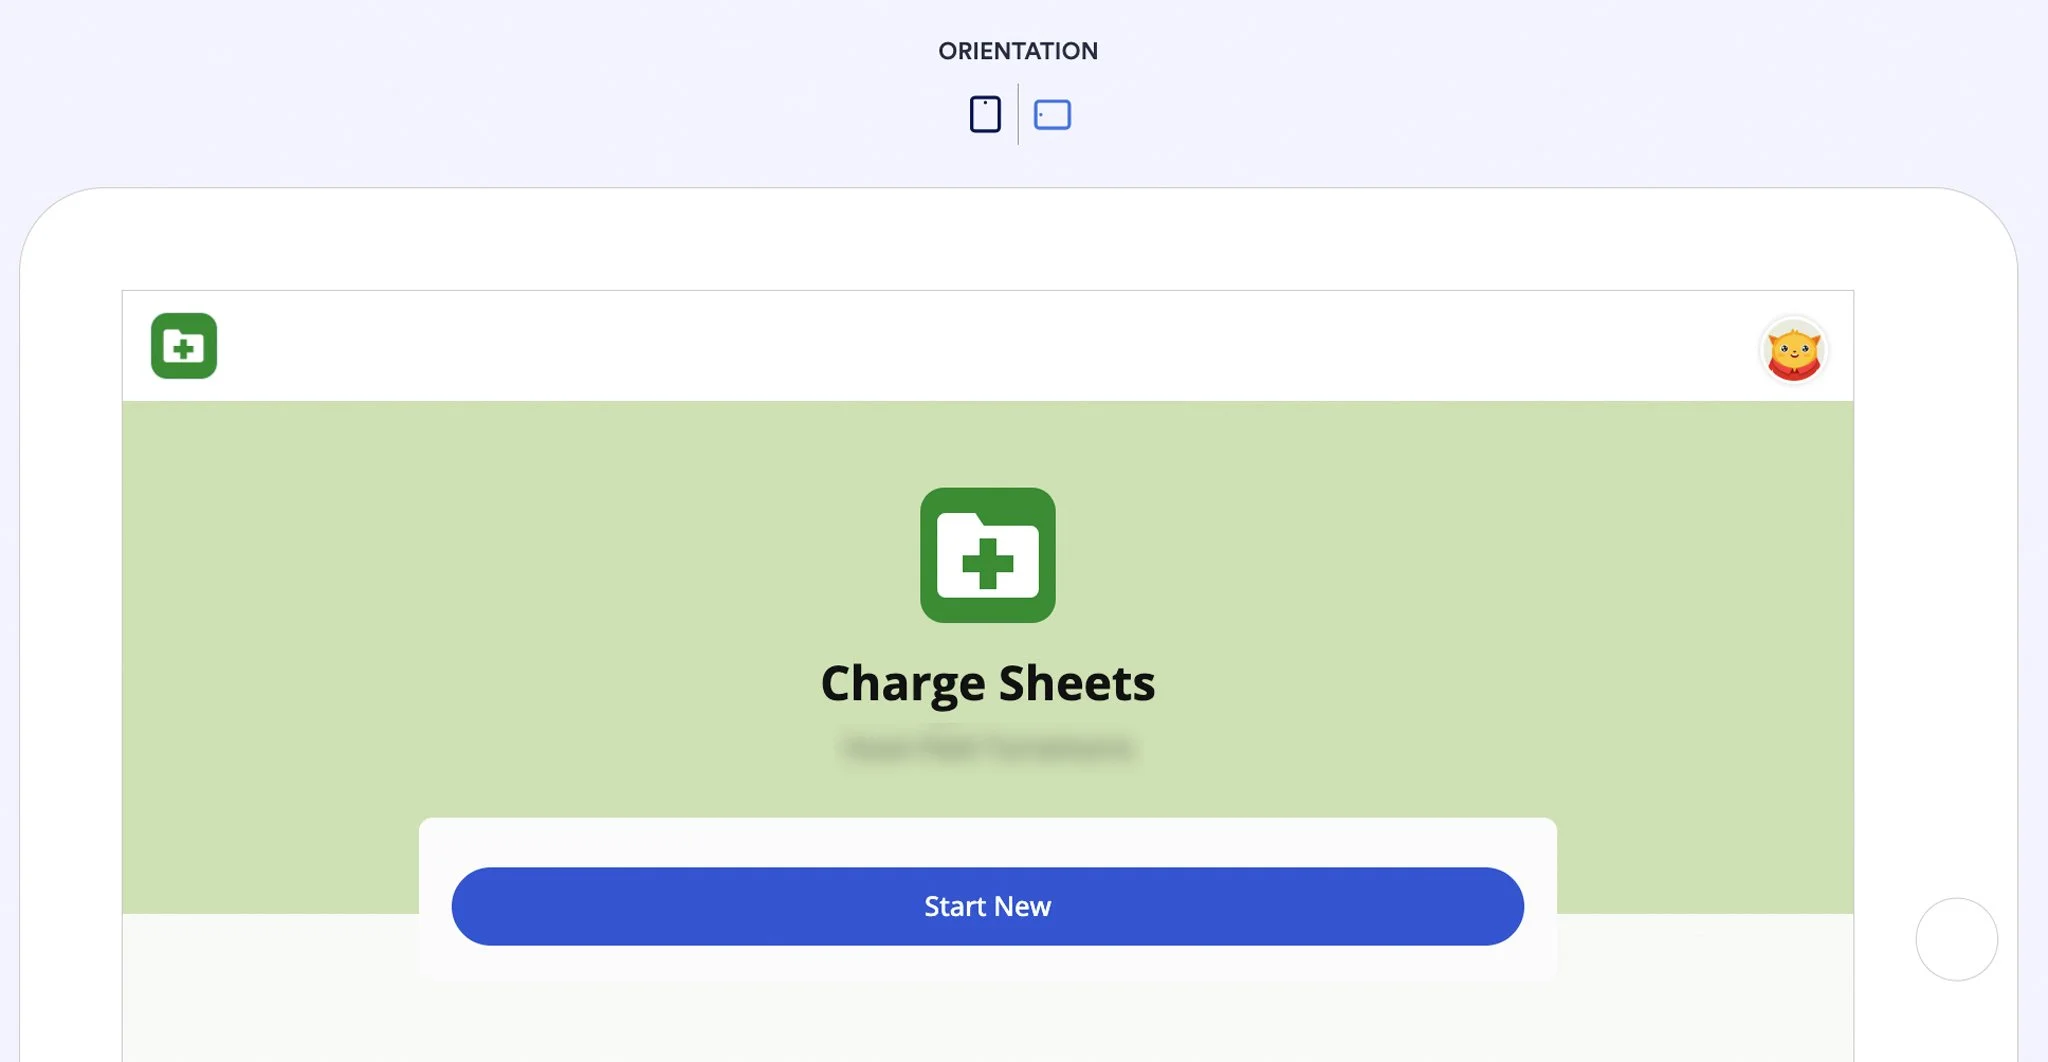Click the ORIENTATION label
This screenshot has width=2048, height=1062.
point(1018,51)
